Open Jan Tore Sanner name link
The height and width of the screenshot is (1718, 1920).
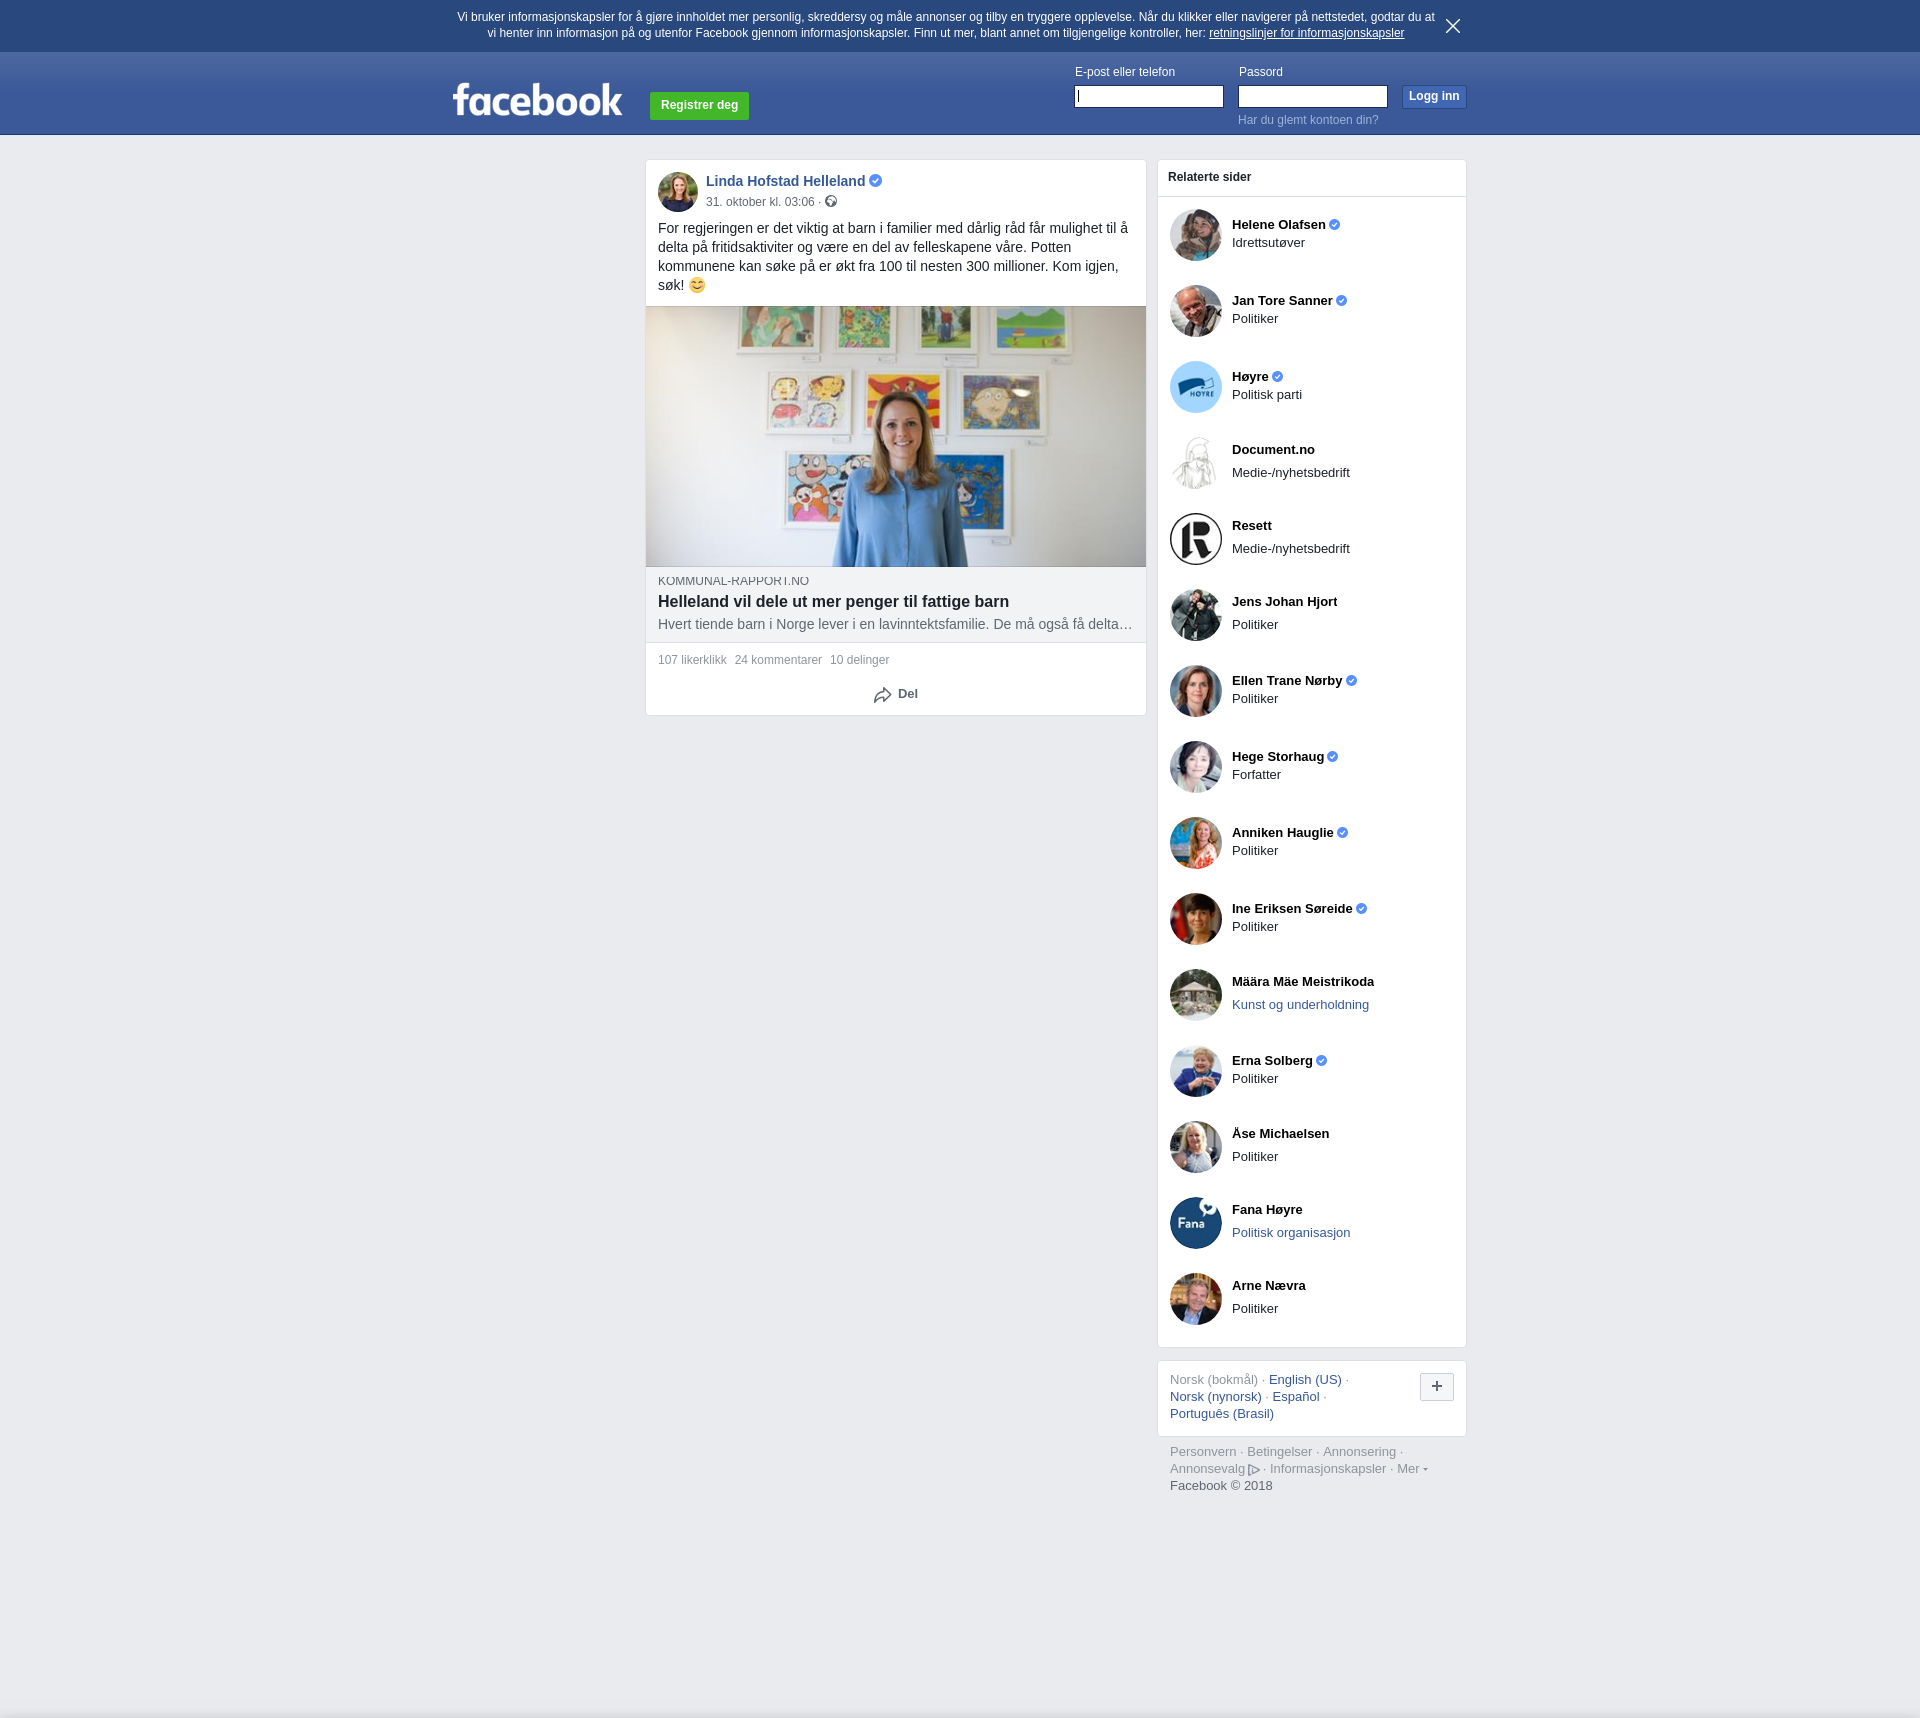click(x=1282, y=301)
